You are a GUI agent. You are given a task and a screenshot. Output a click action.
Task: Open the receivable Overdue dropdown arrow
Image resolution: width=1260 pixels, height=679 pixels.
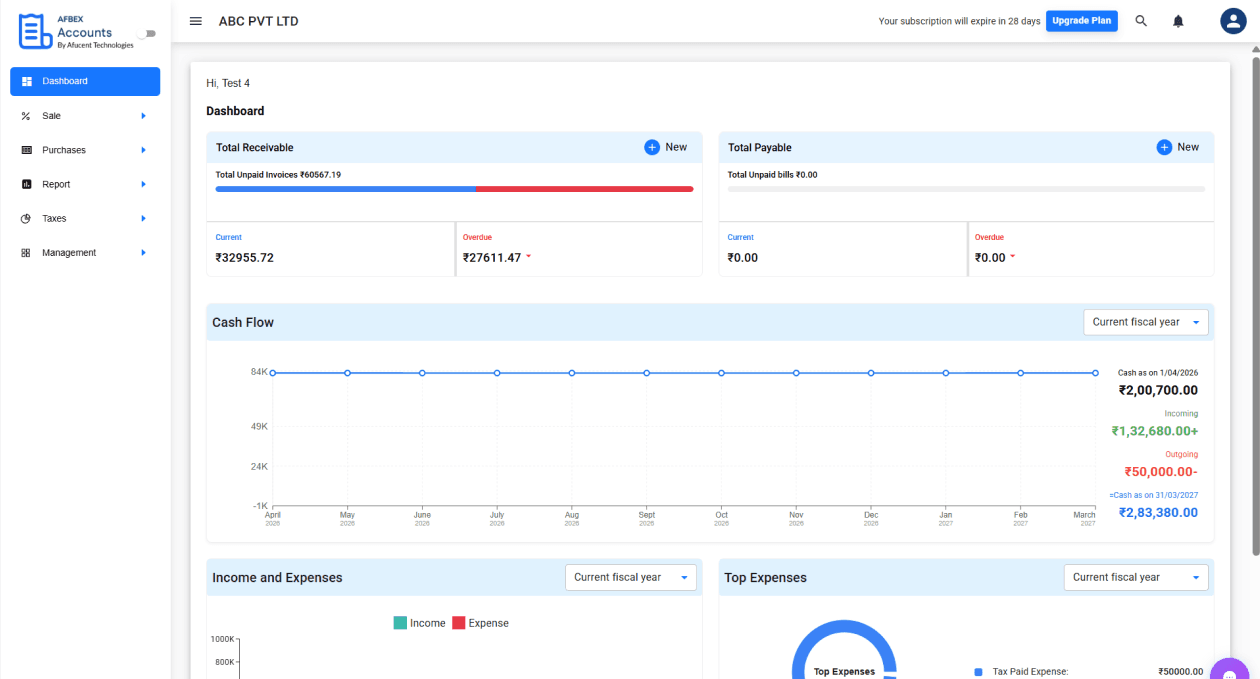pos(528,257)
